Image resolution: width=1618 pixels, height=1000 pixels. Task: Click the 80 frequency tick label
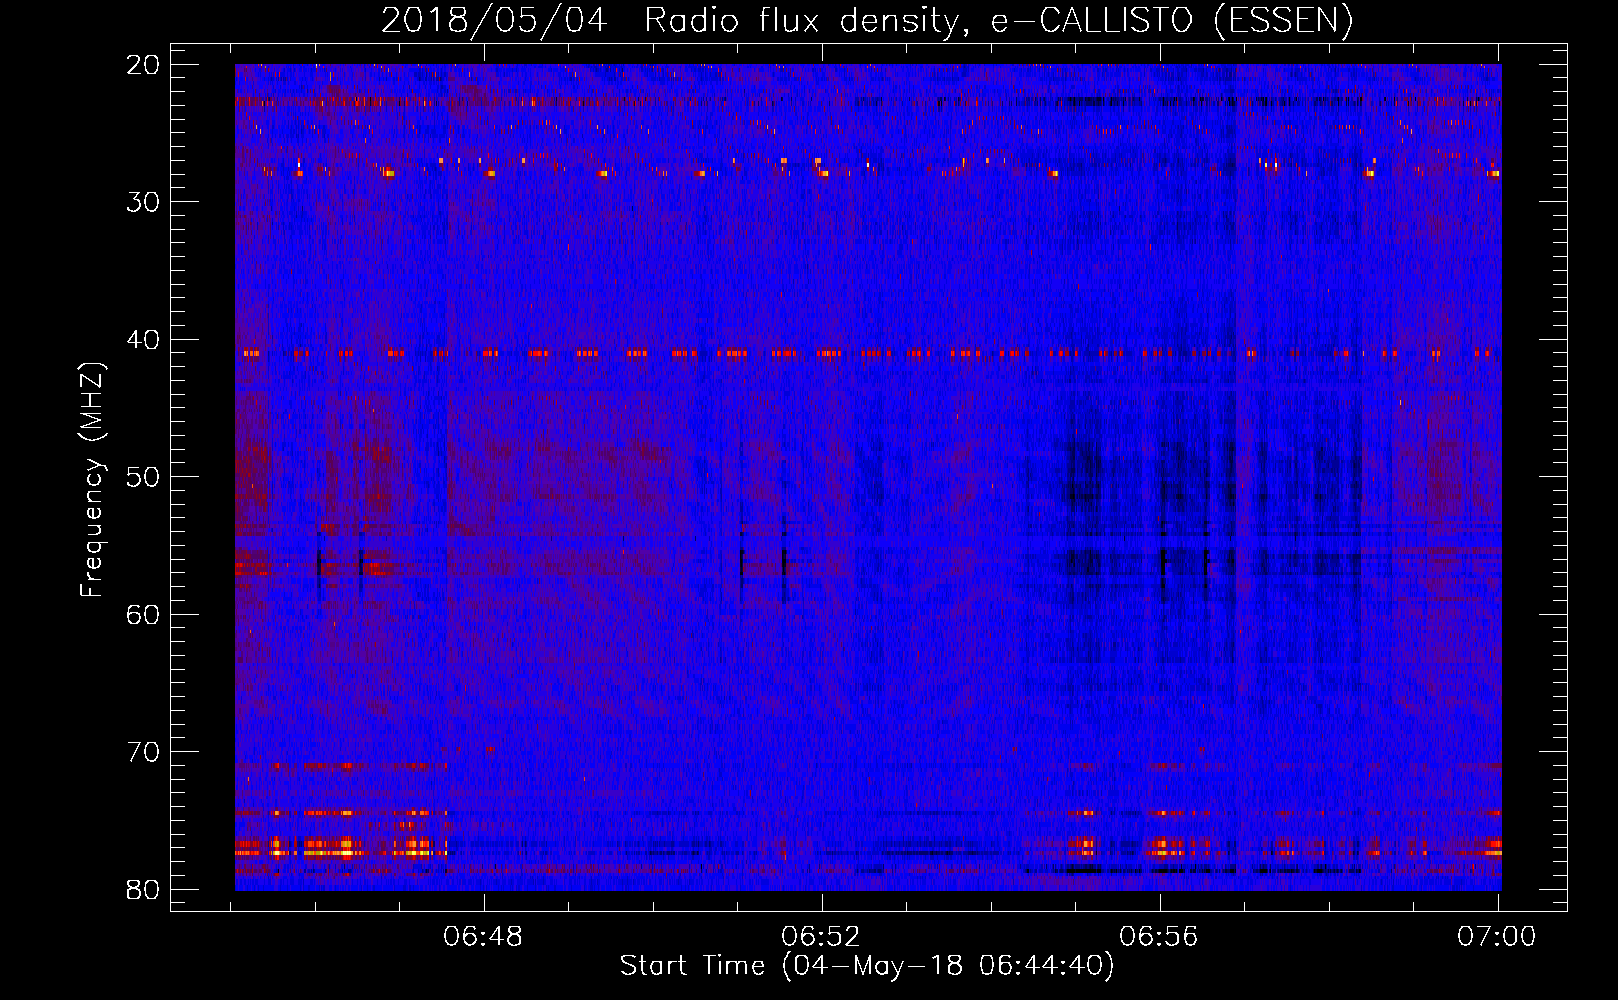(x=144, y=889)
